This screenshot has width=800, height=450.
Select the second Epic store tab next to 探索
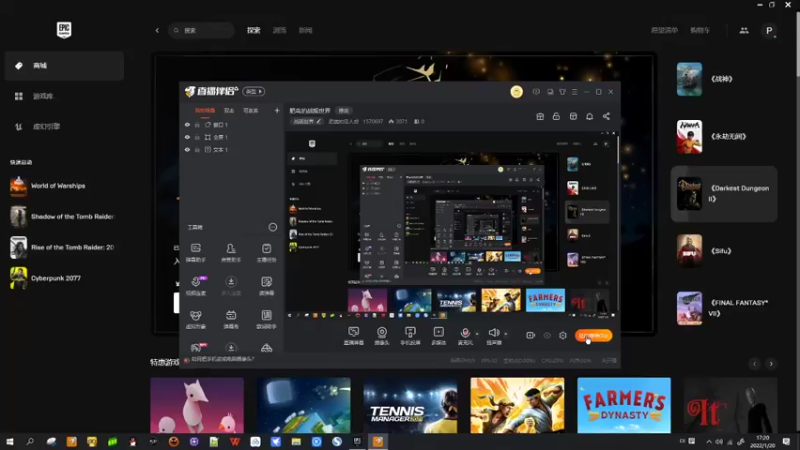click(279, 30)
